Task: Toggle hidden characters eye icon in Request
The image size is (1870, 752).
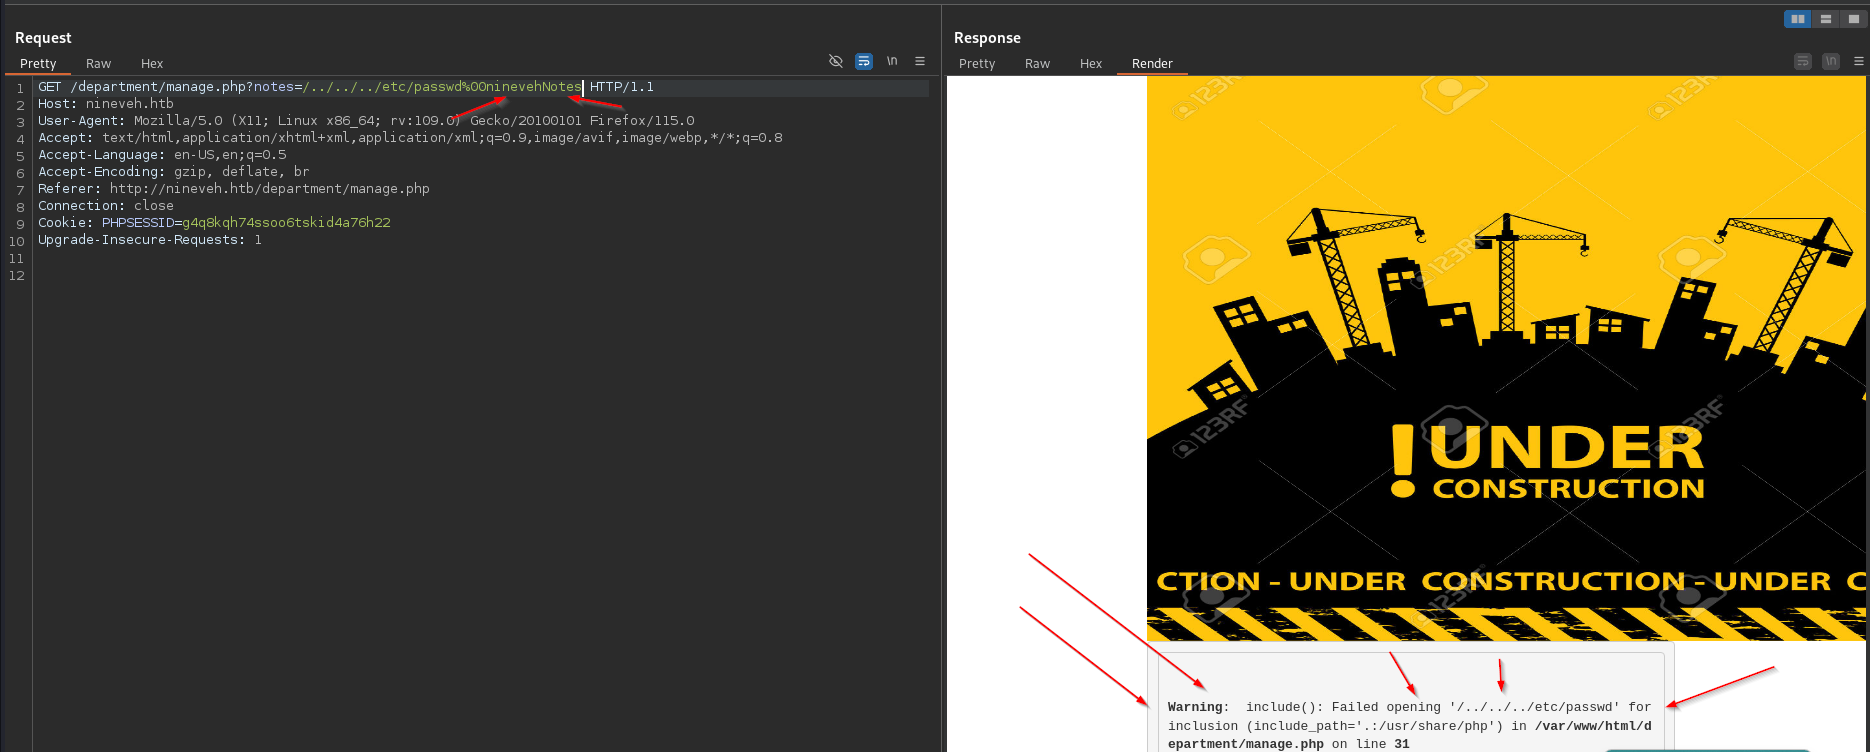Action: point(836,62)
